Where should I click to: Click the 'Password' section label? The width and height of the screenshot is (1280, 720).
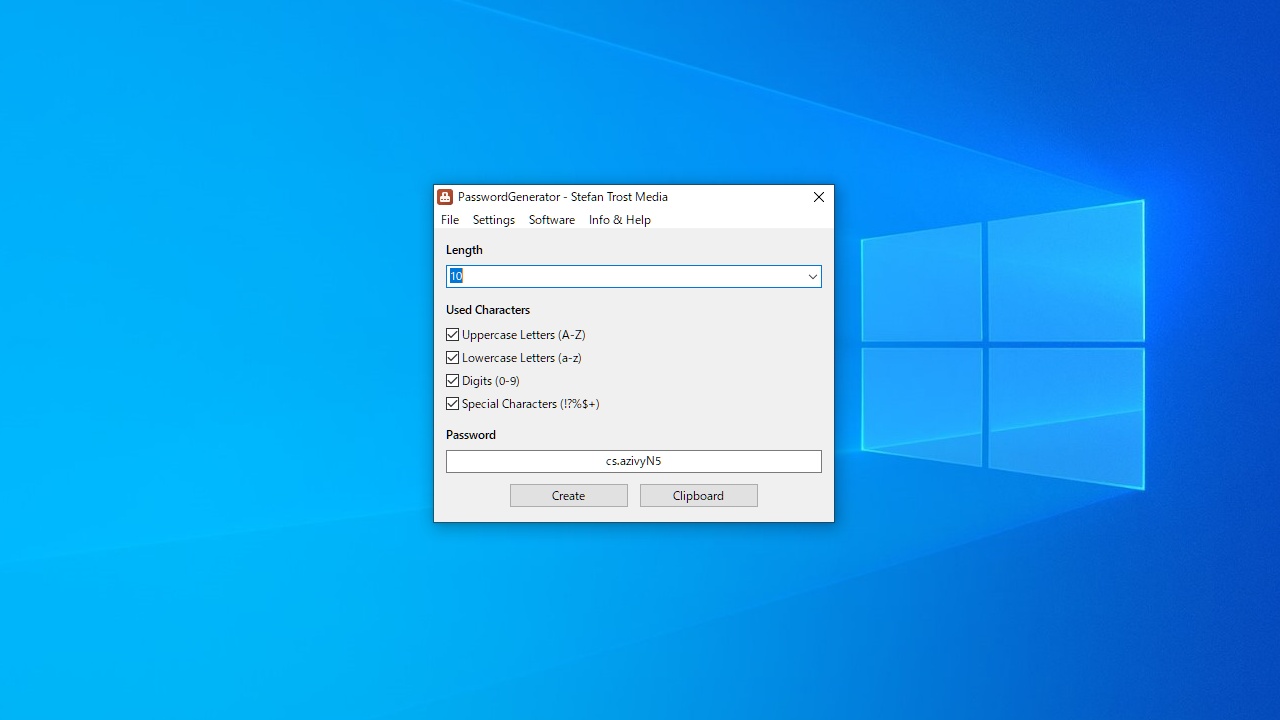point(471,435)
